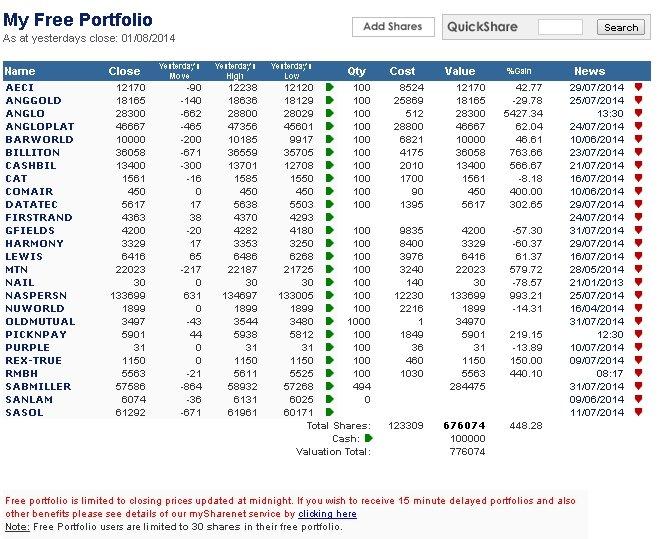Open the 13:30 news entry for ANGLO

click(x=597, y=114)
